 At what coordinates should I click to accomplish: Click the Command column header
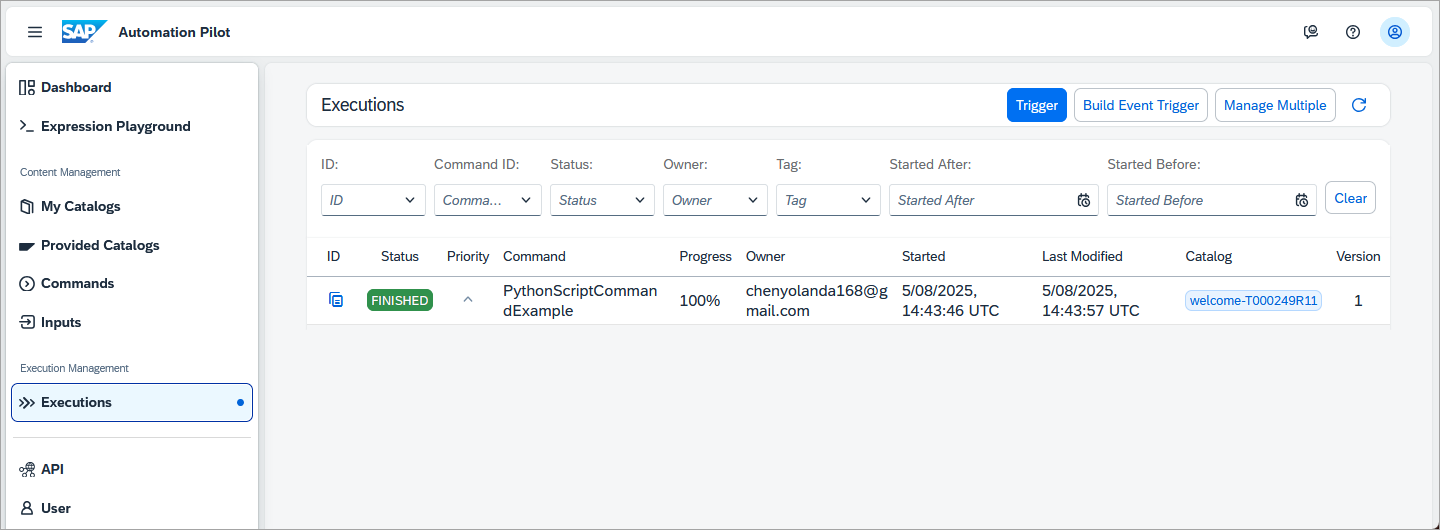(x=534, y=256)
